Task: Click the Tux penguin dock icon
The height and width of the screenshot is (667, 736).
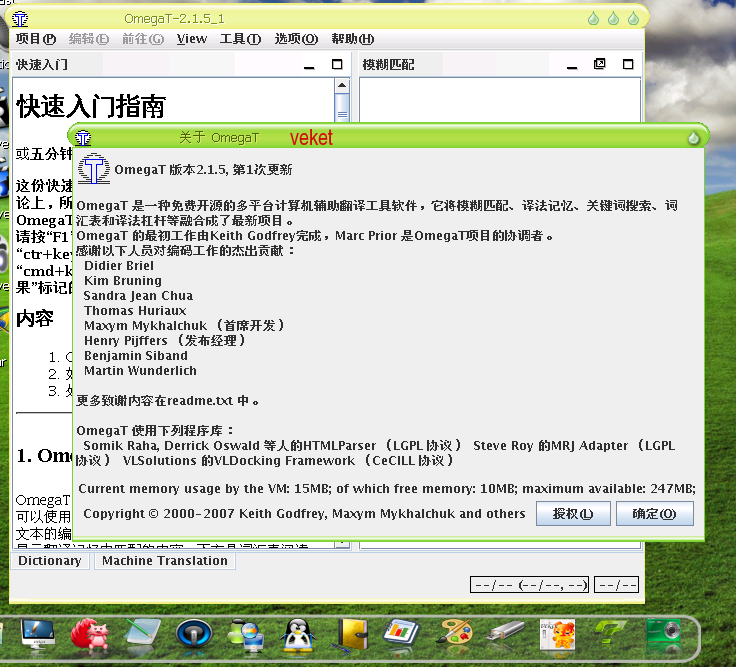Action: coord(298,635)
